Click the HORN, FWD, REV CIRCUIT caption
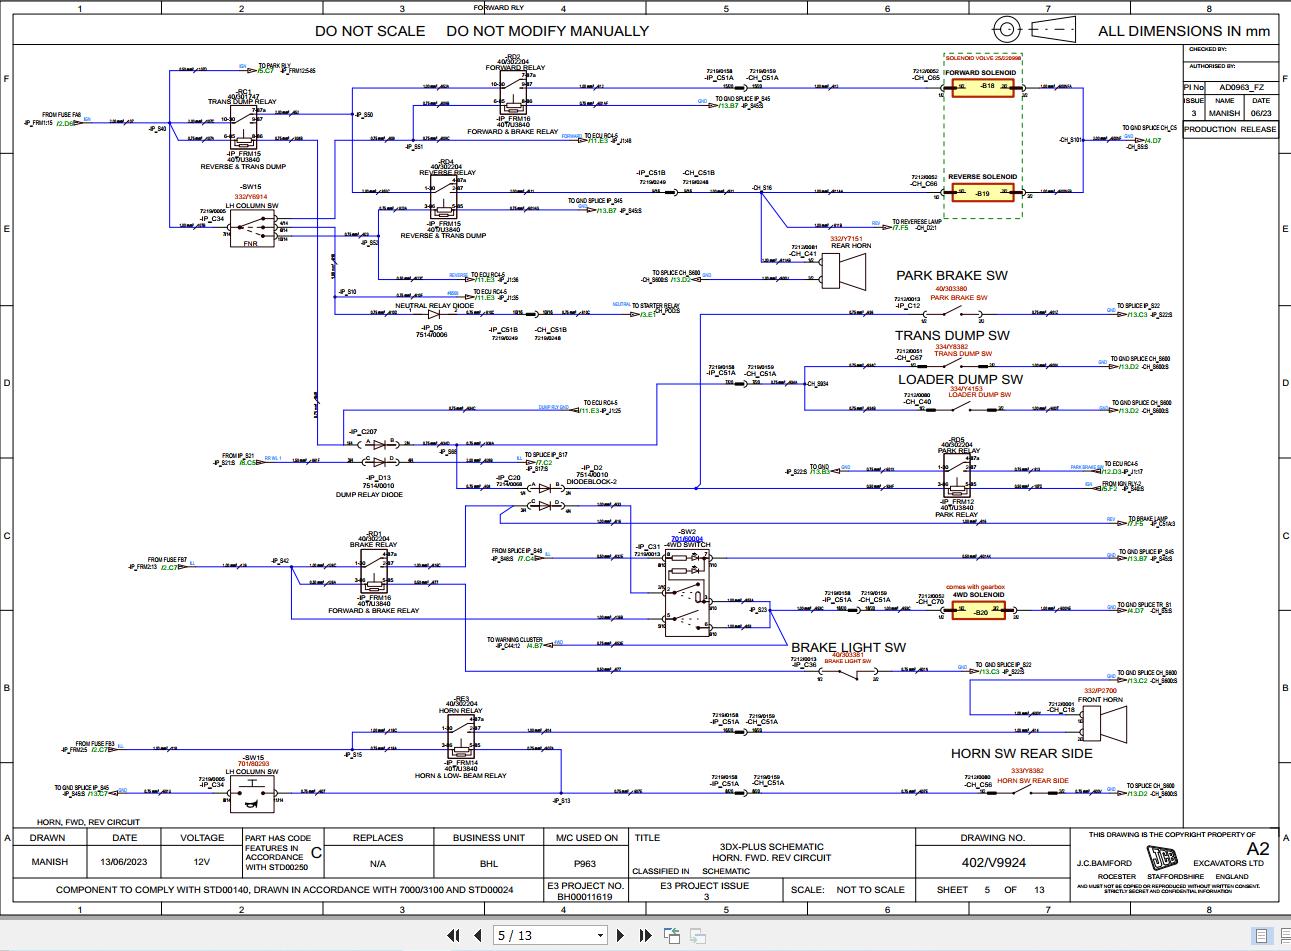This screenshot has width=1291, height=951. 88,822
